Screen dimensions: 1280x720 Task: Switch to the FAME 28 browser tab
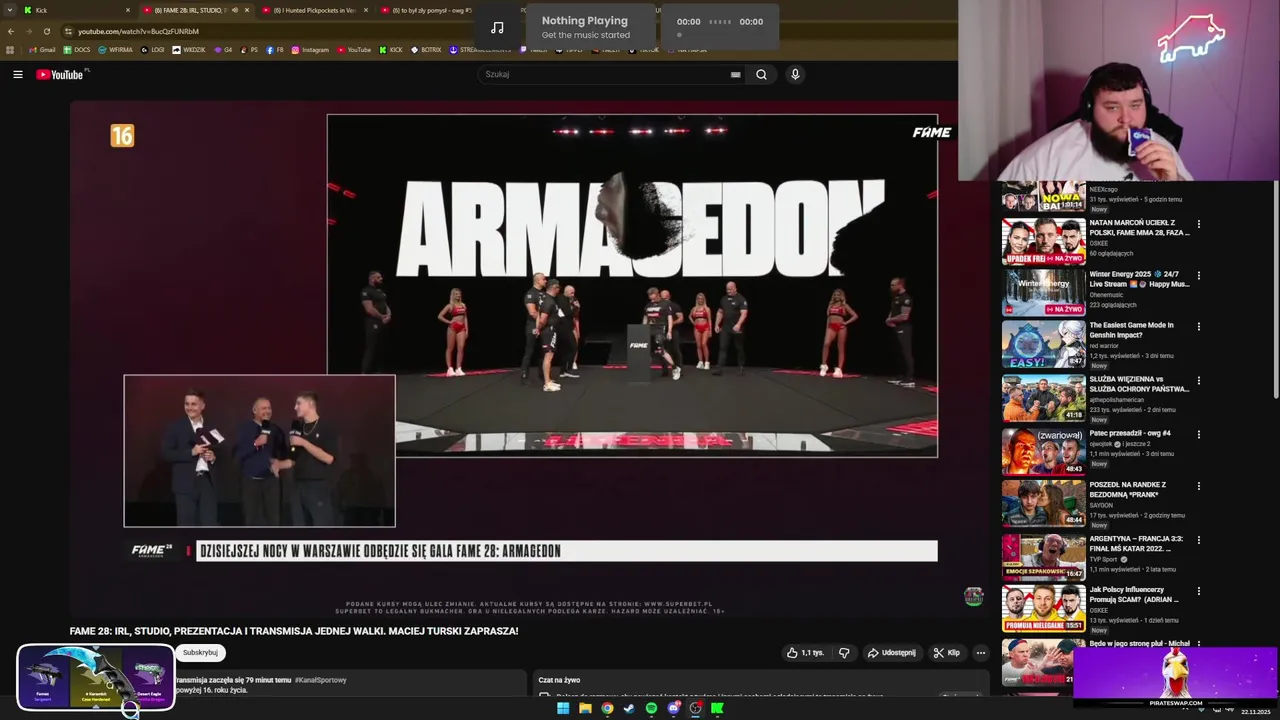[196, 10]
